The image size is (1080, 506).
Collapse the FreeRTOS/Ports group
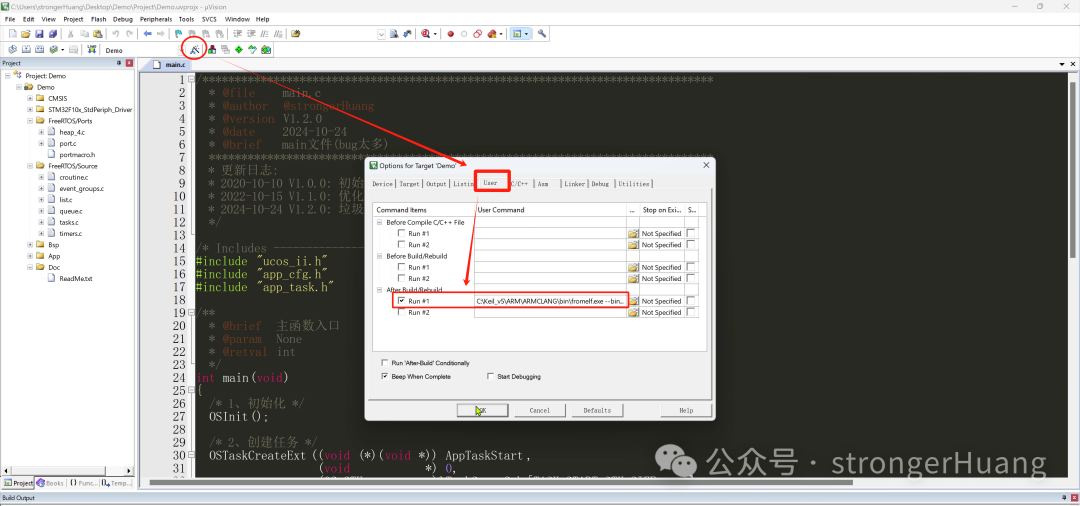click(30, 120)
